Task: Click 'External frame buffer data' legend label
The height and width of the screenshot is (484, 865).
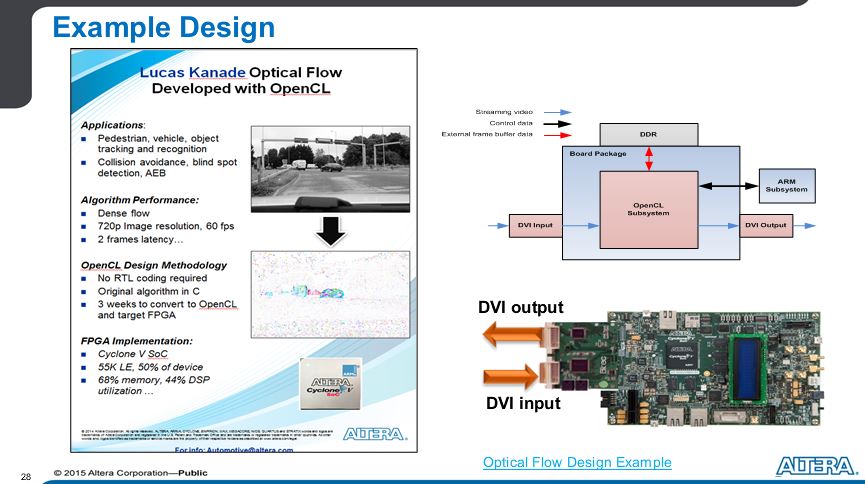Action: point(487,134)
